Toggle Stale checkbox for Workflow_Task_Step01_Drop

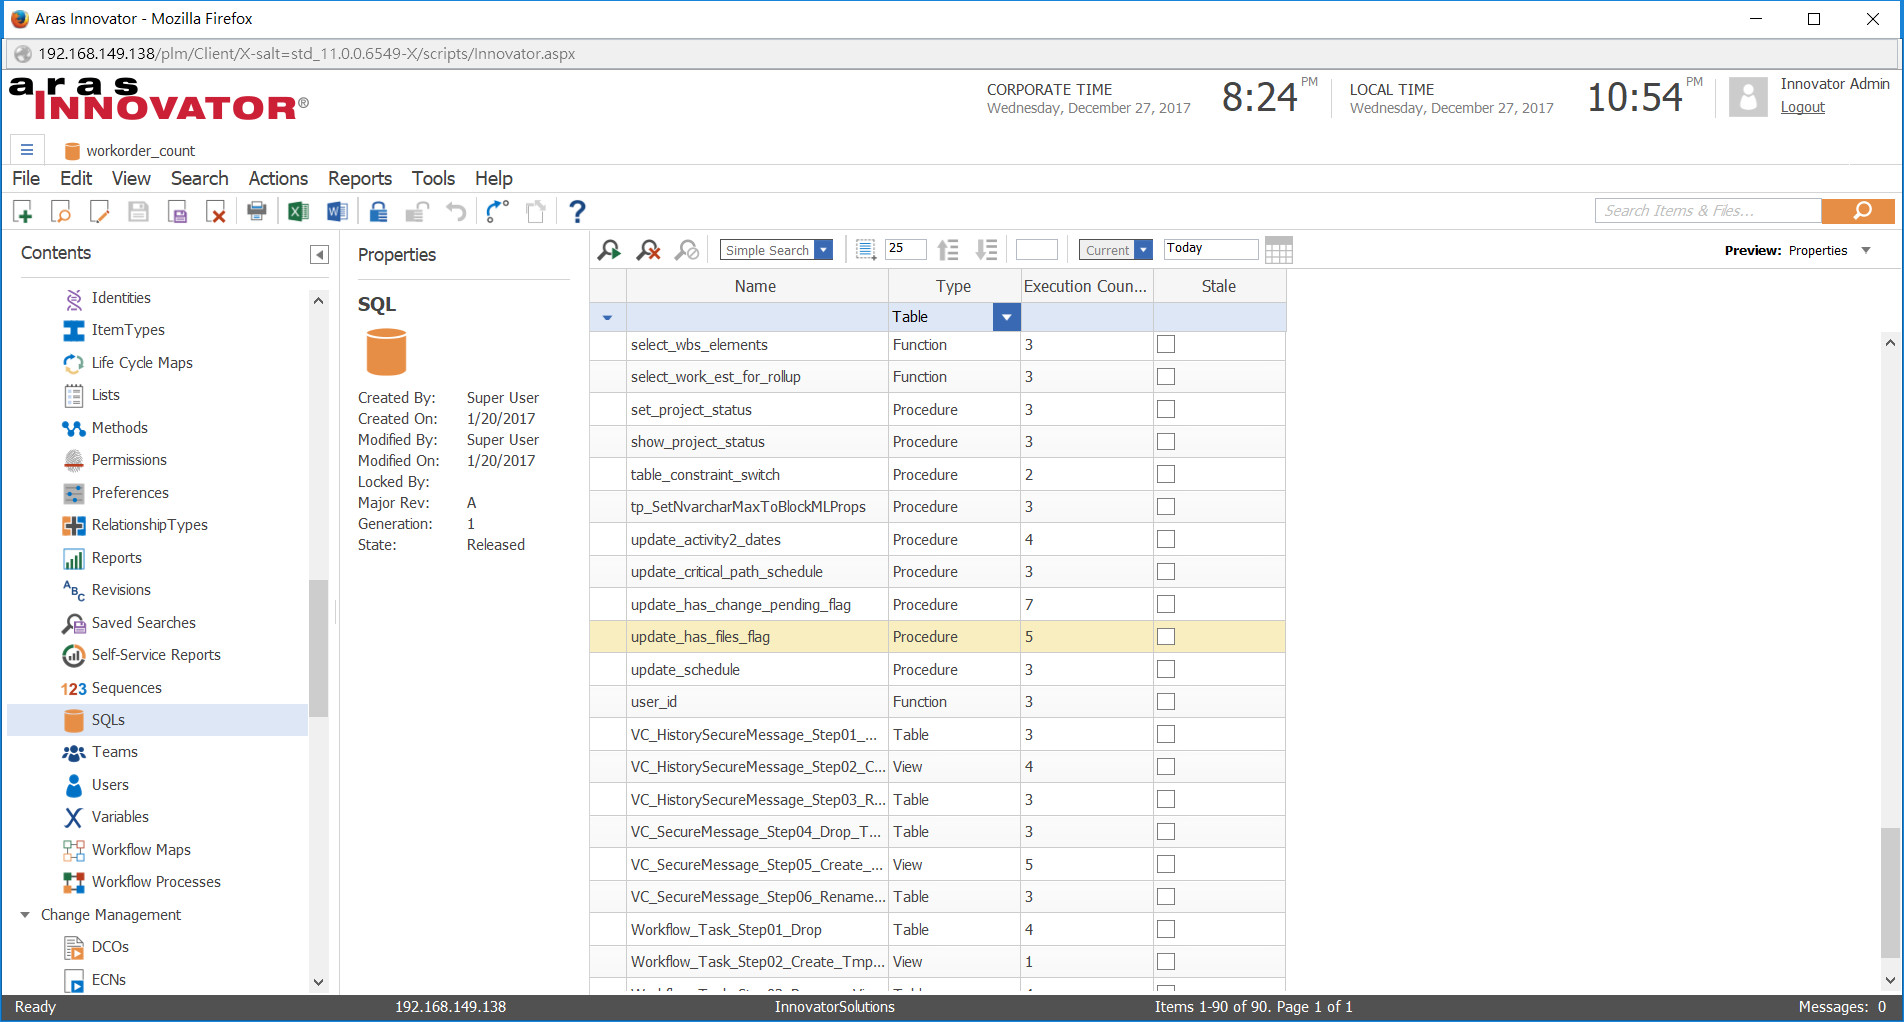1166,929
